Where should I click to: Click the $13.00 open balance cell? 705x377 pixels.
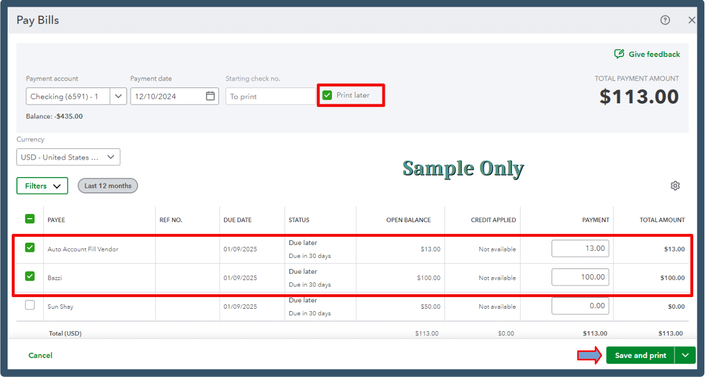click(x=430, y=249)
